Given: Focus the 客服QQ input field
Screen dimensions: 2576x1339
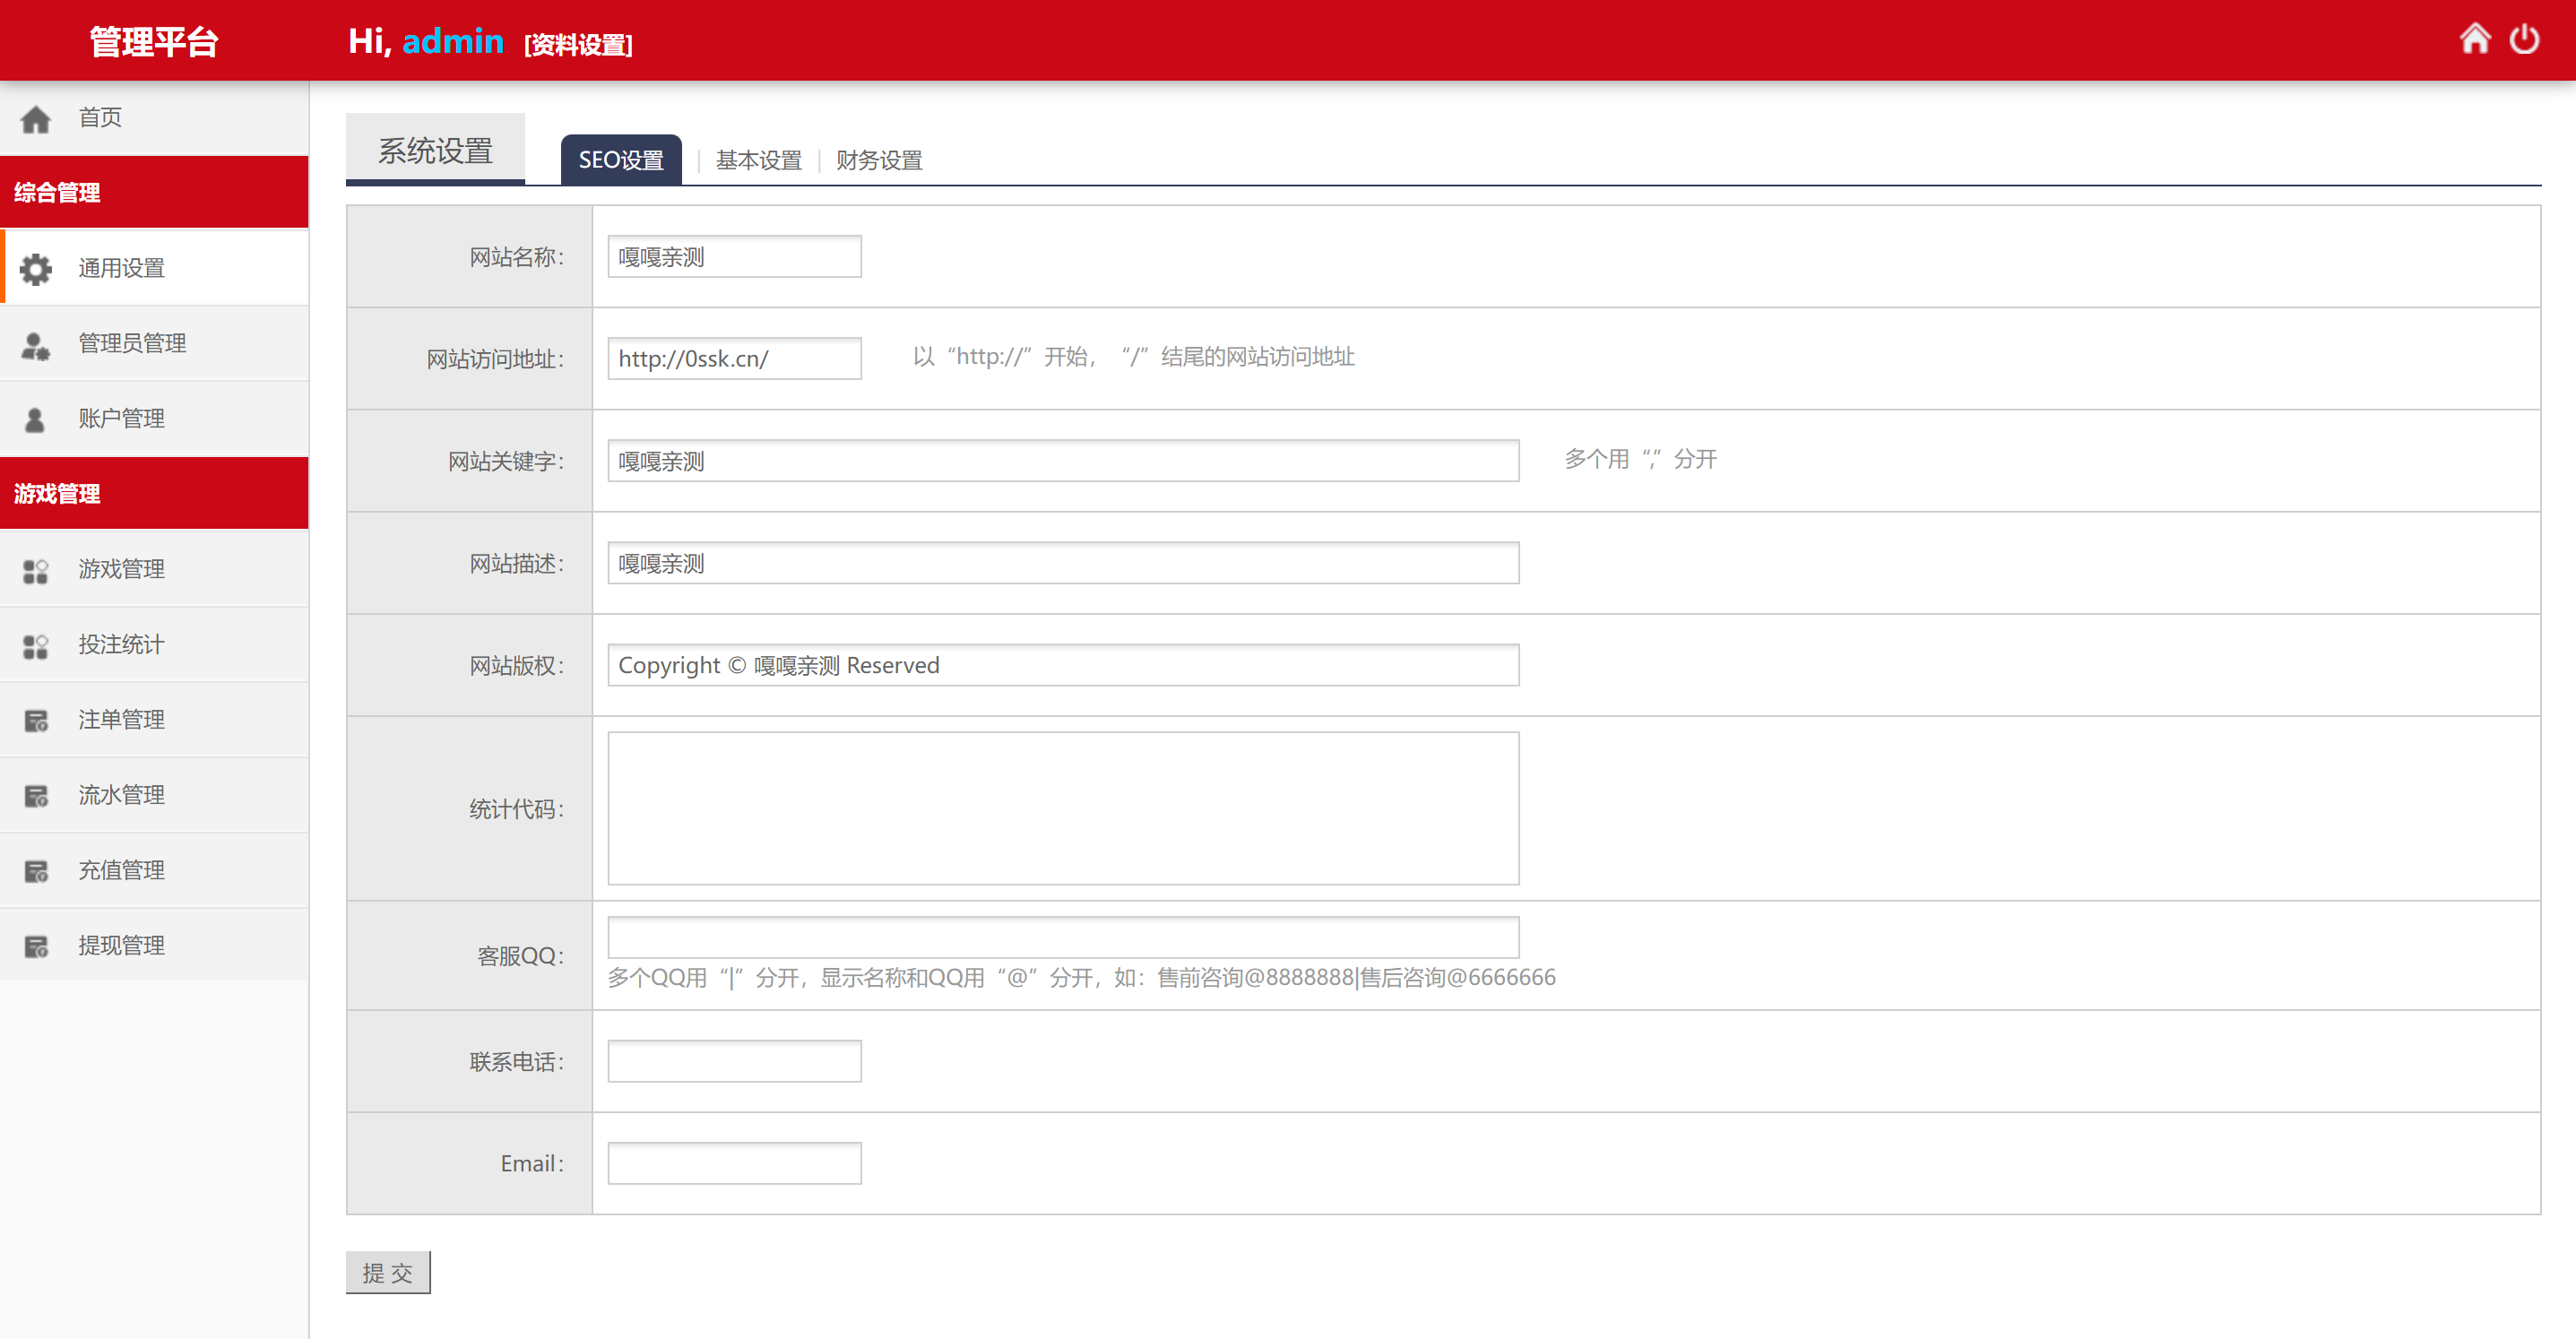Looking at the screenshot, I should 1063,937.
